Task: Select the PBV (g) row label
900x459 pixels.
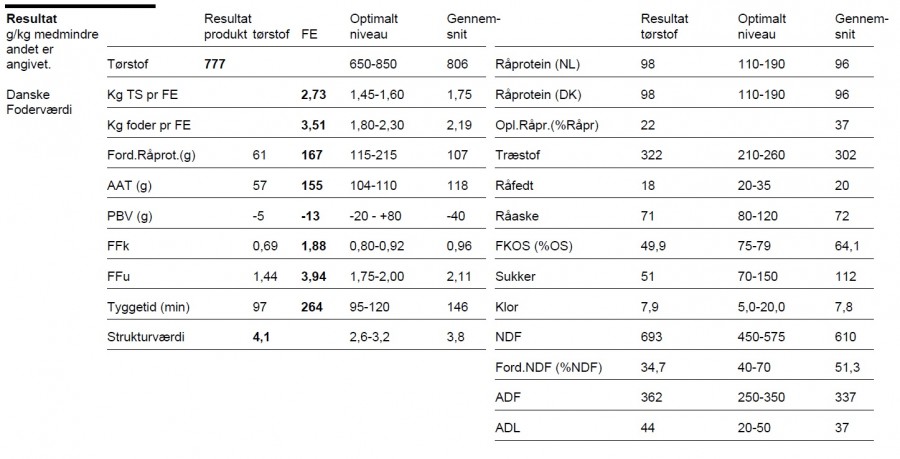Action: 129,216
